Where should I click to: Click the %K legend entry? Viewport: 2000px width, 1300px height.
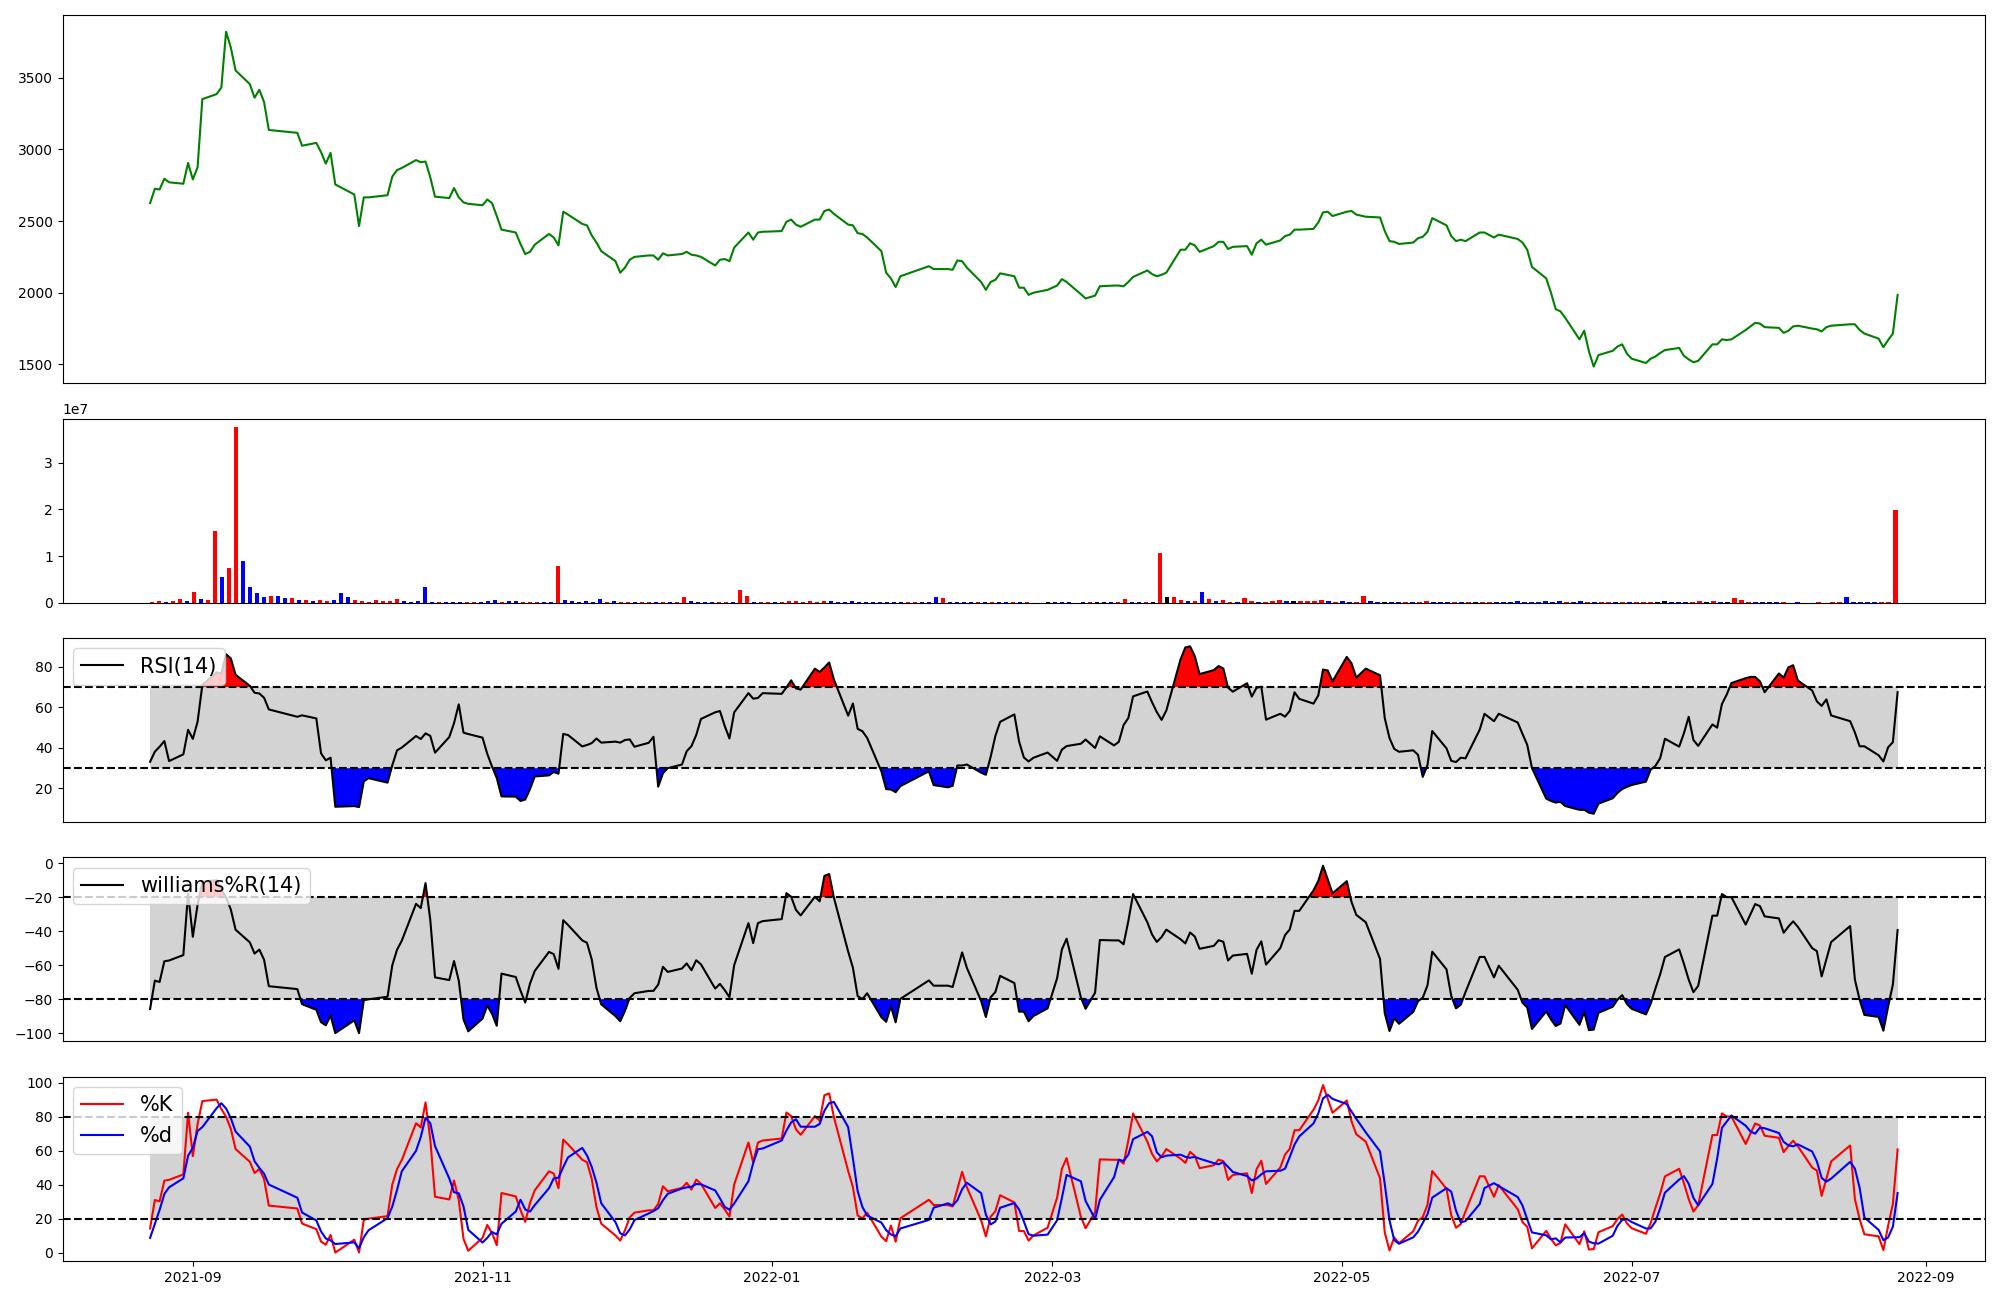coord(156,1104)
